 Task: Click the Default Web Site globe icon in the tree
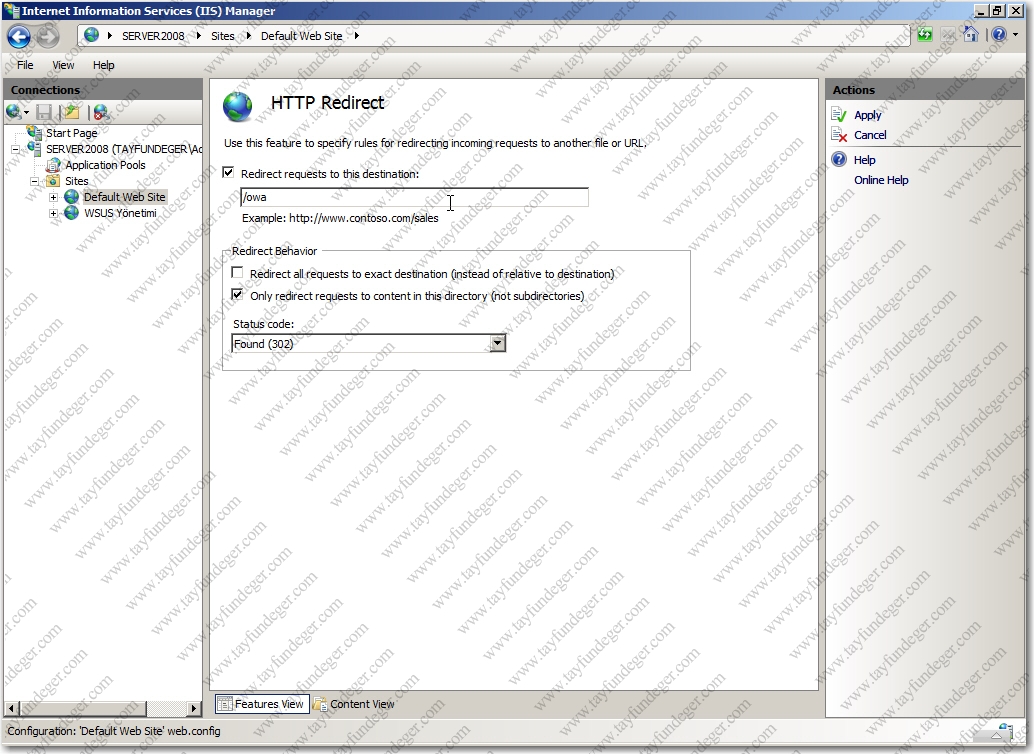point(72,197)
